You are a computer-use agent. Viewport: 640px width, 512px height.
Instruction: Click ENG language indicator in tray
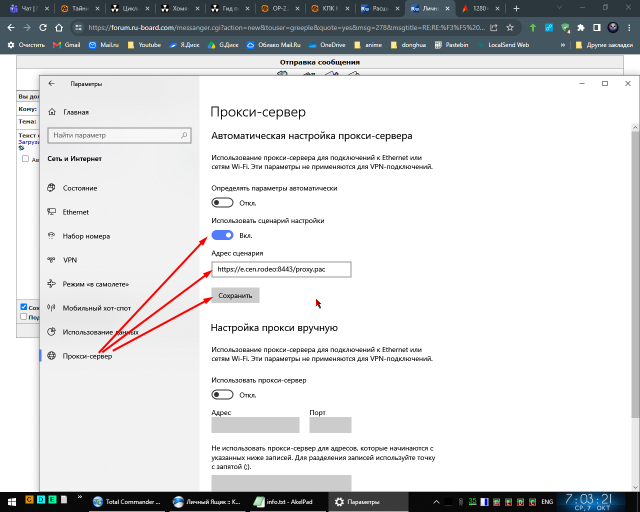pyautogui.click(x=547, y=502)
